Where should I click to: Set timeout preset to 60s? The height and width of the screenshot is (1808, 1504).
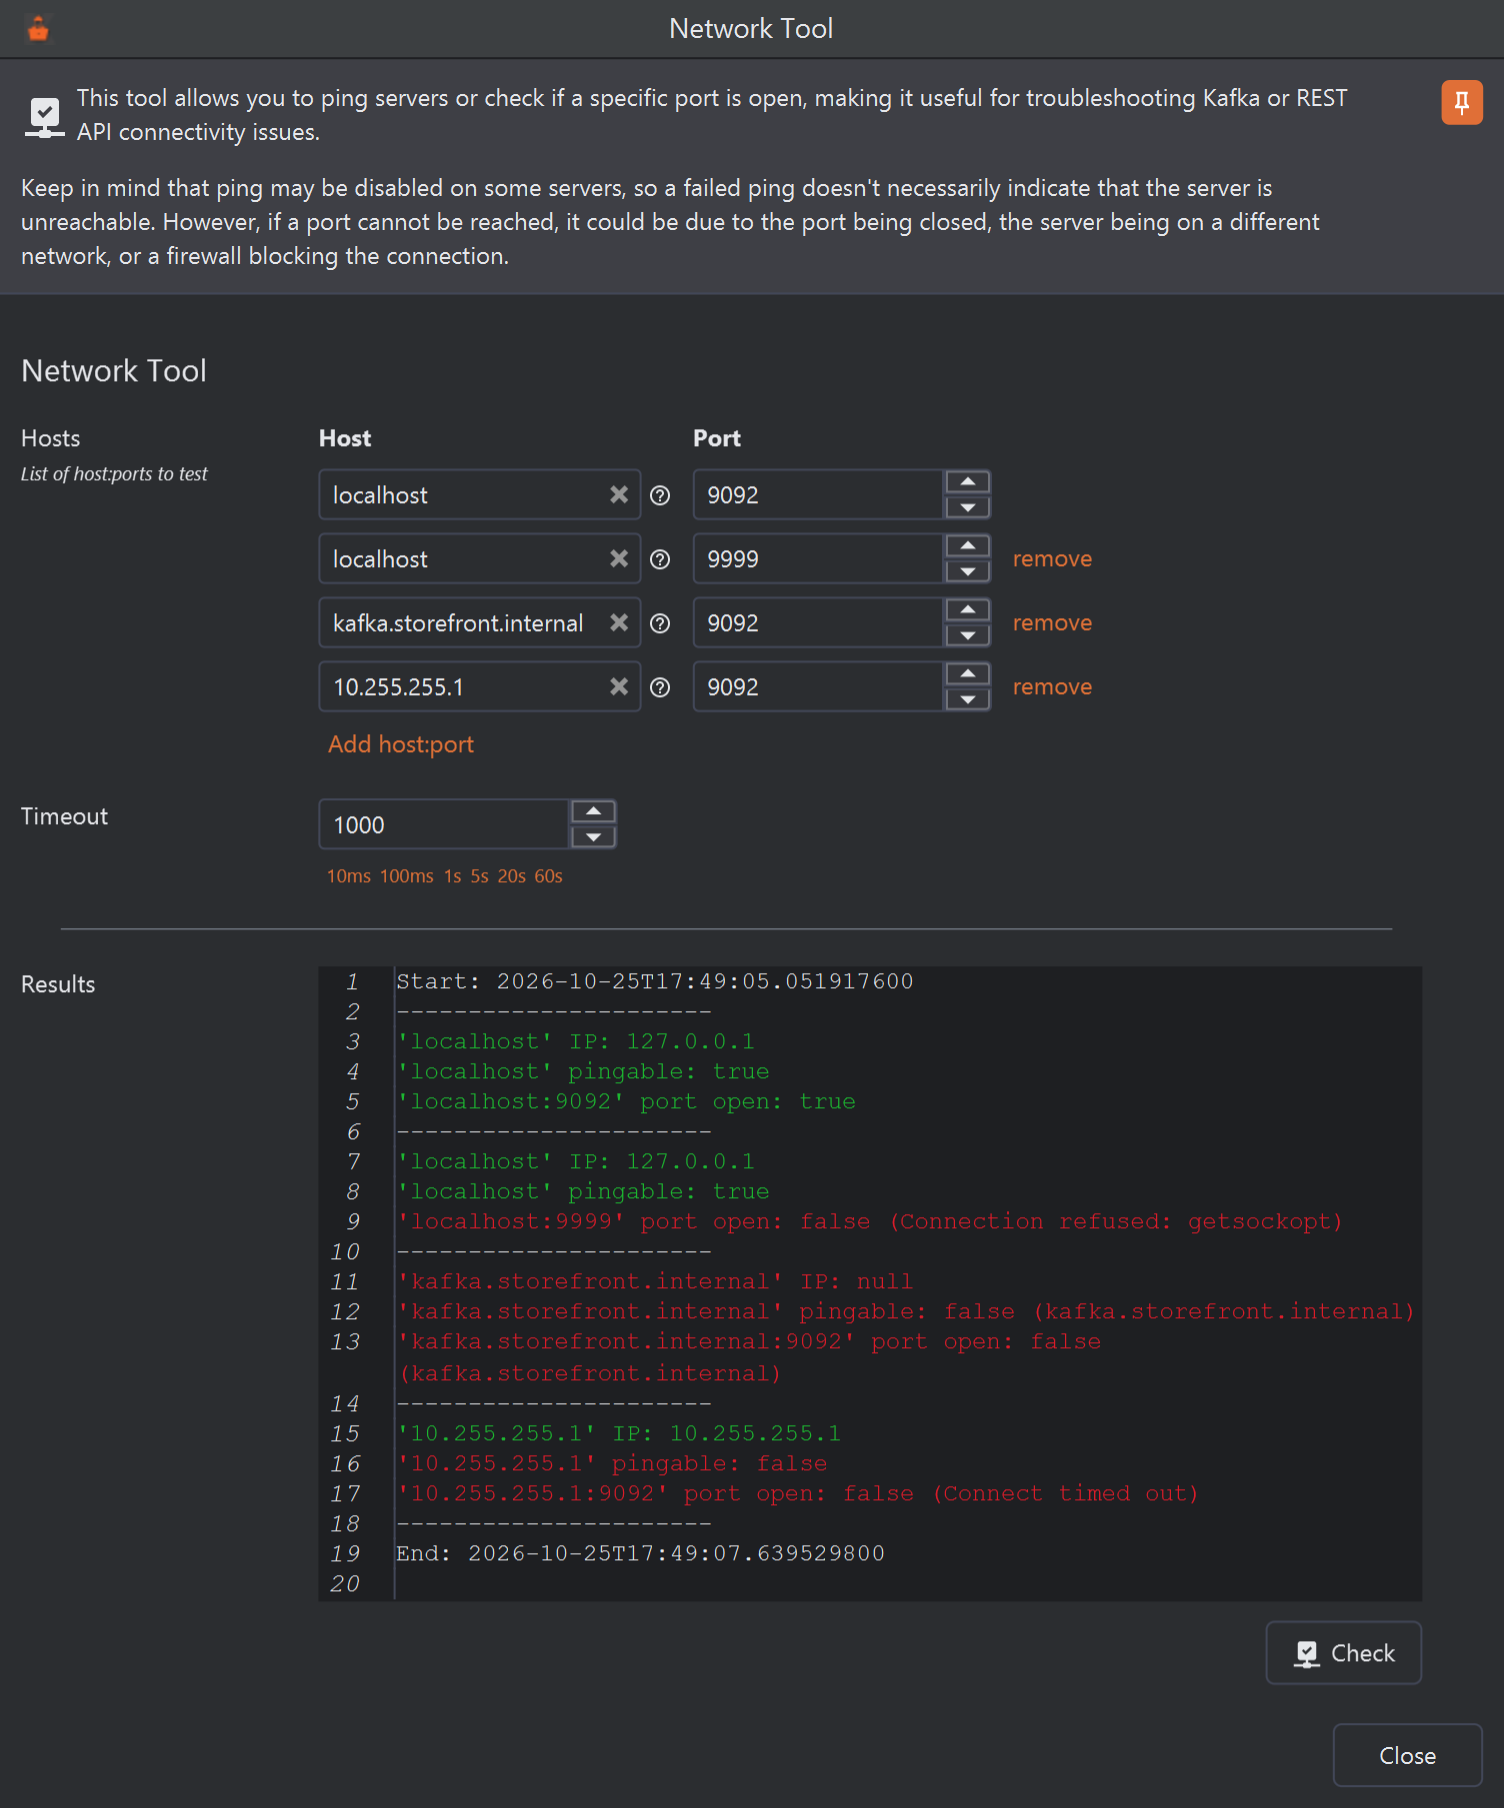[x=548, y=876]
